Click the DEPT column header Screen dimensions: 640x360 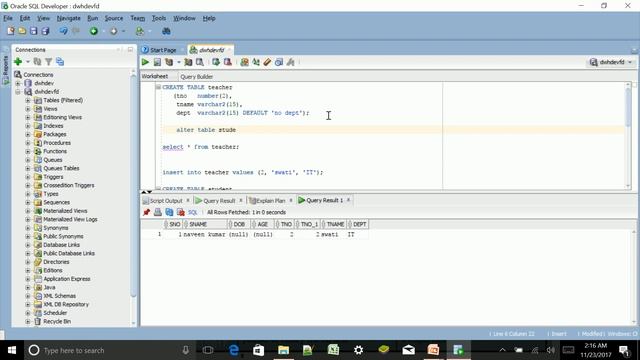click(358, 224)
